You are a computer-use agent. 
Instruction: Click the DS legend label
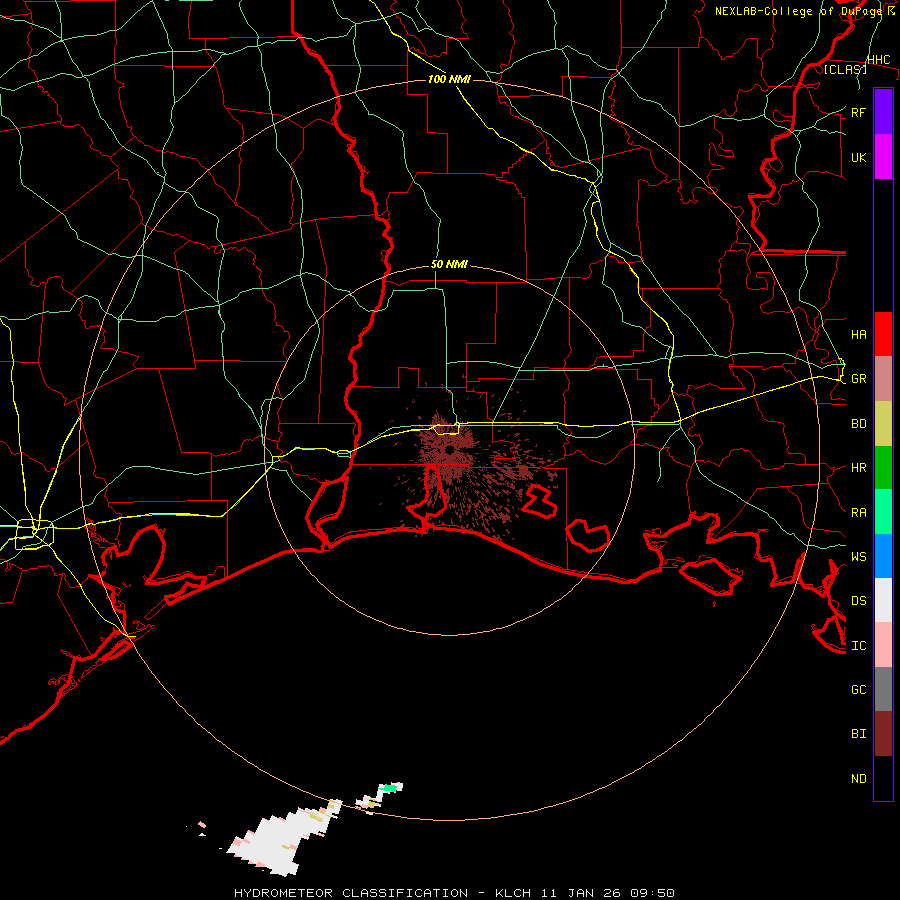[858, 601]
